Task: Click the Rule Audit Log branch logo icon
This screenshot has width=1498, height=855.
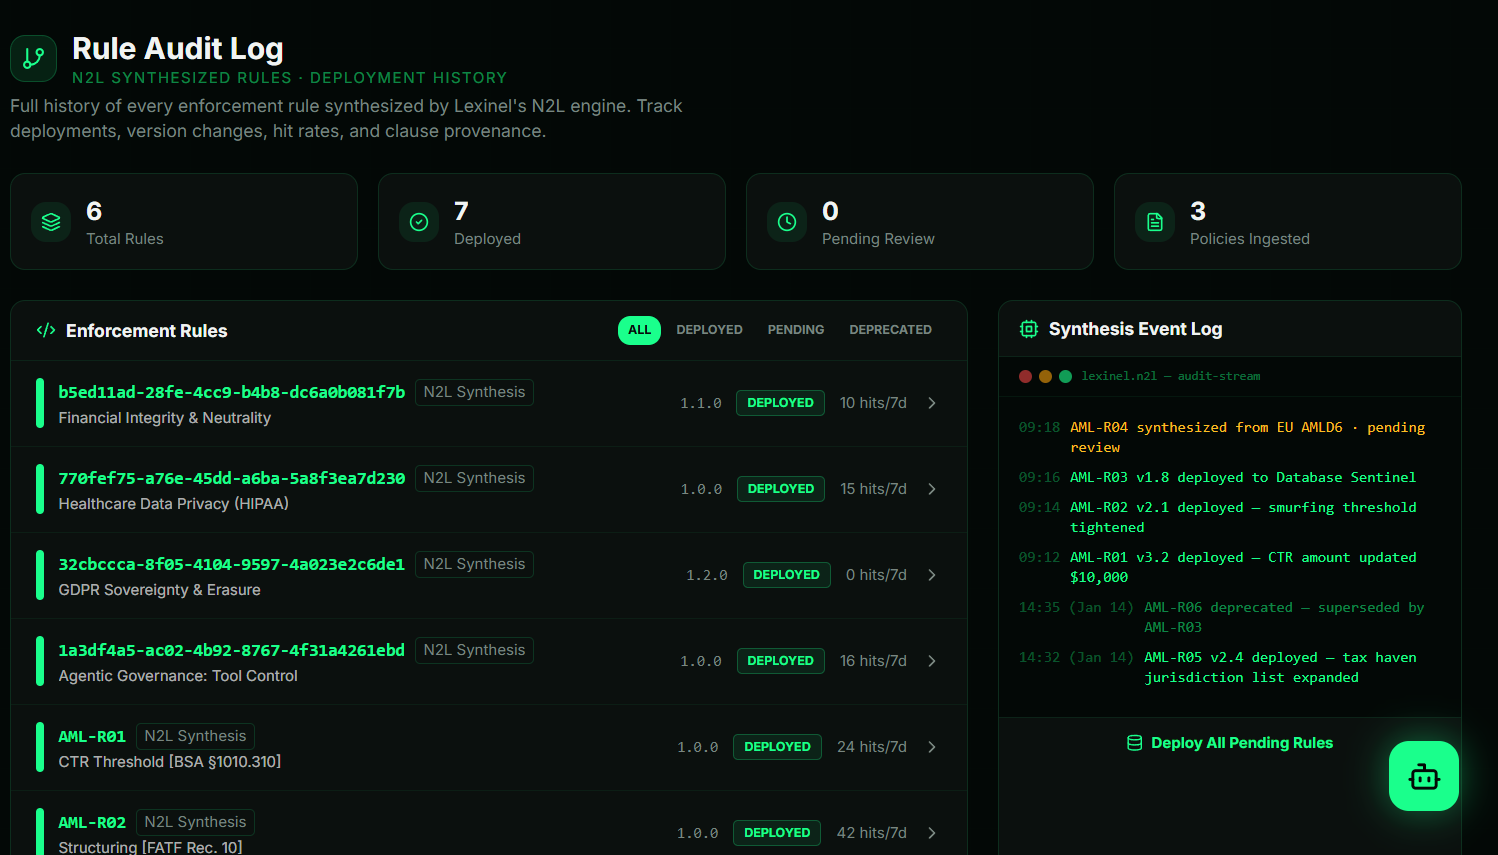Action: 32,58
